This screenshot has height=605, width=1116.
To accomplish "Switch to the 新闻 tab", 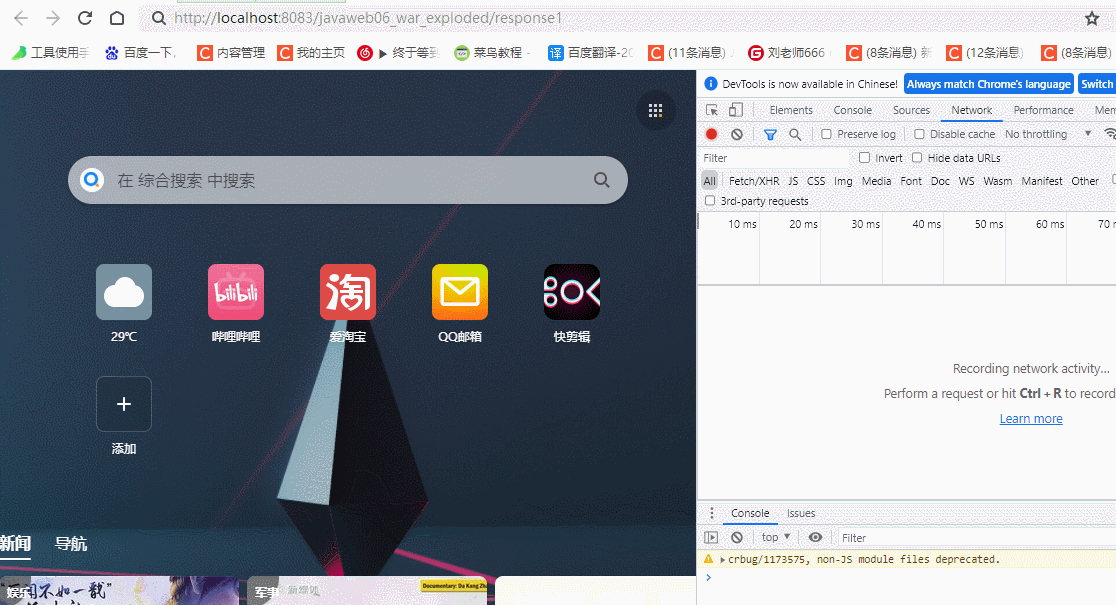I will pyautogui.click(x=15, y=544).
